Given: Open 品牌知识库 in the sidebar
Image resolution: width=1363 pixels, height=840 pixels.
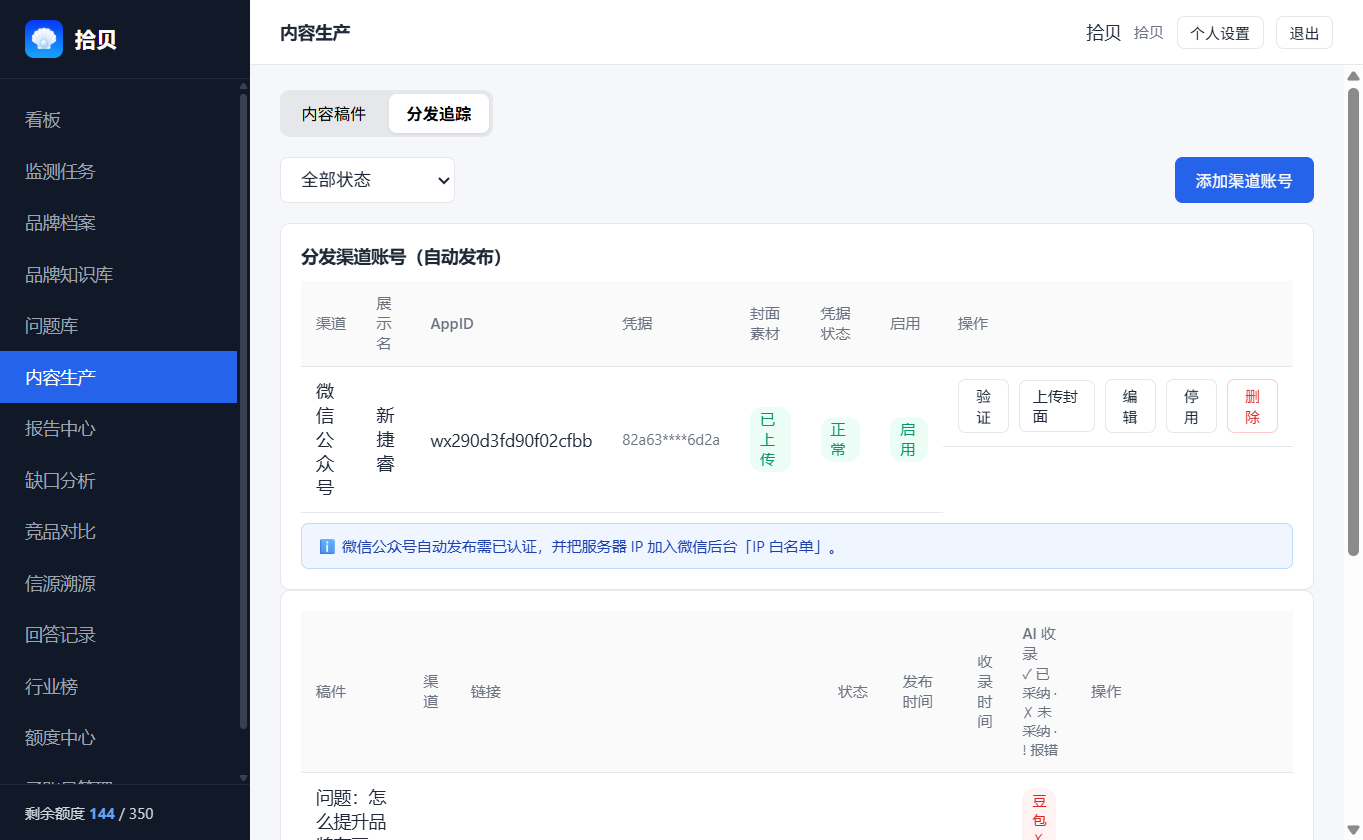Looking at the screenshot, I should pos(118,274).
